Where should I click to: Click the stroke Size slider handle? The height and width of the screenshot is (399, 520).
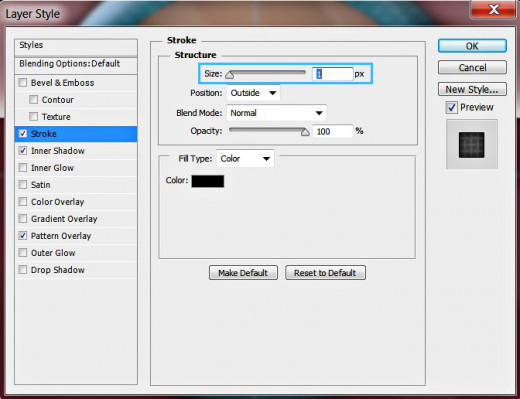[x=229, y=74]
